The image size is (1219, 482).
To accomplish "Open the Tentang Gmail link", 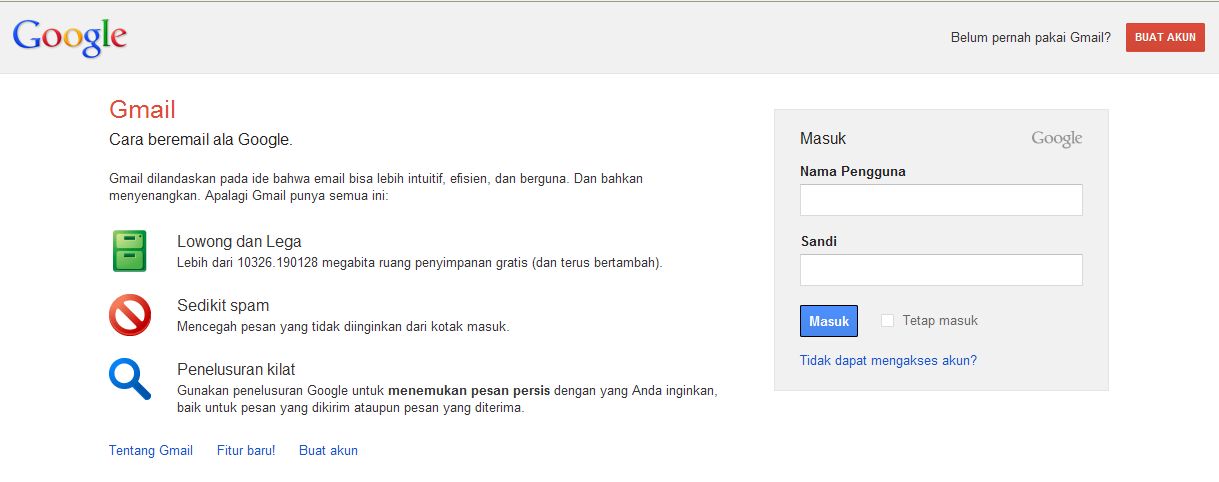I will pyautogui.click(x=151, y=450).
